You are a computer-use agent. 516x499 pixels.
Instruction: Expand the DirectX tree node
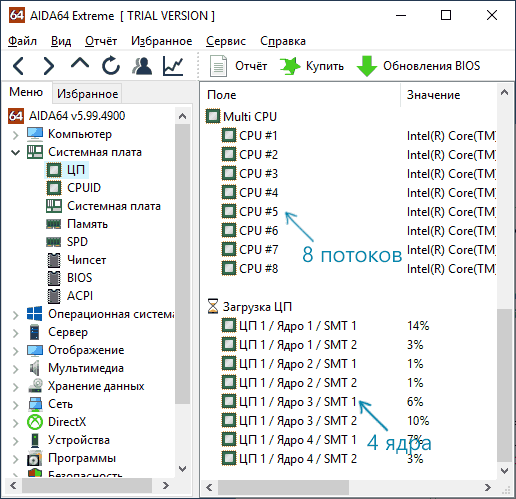[x=15, y=423]
